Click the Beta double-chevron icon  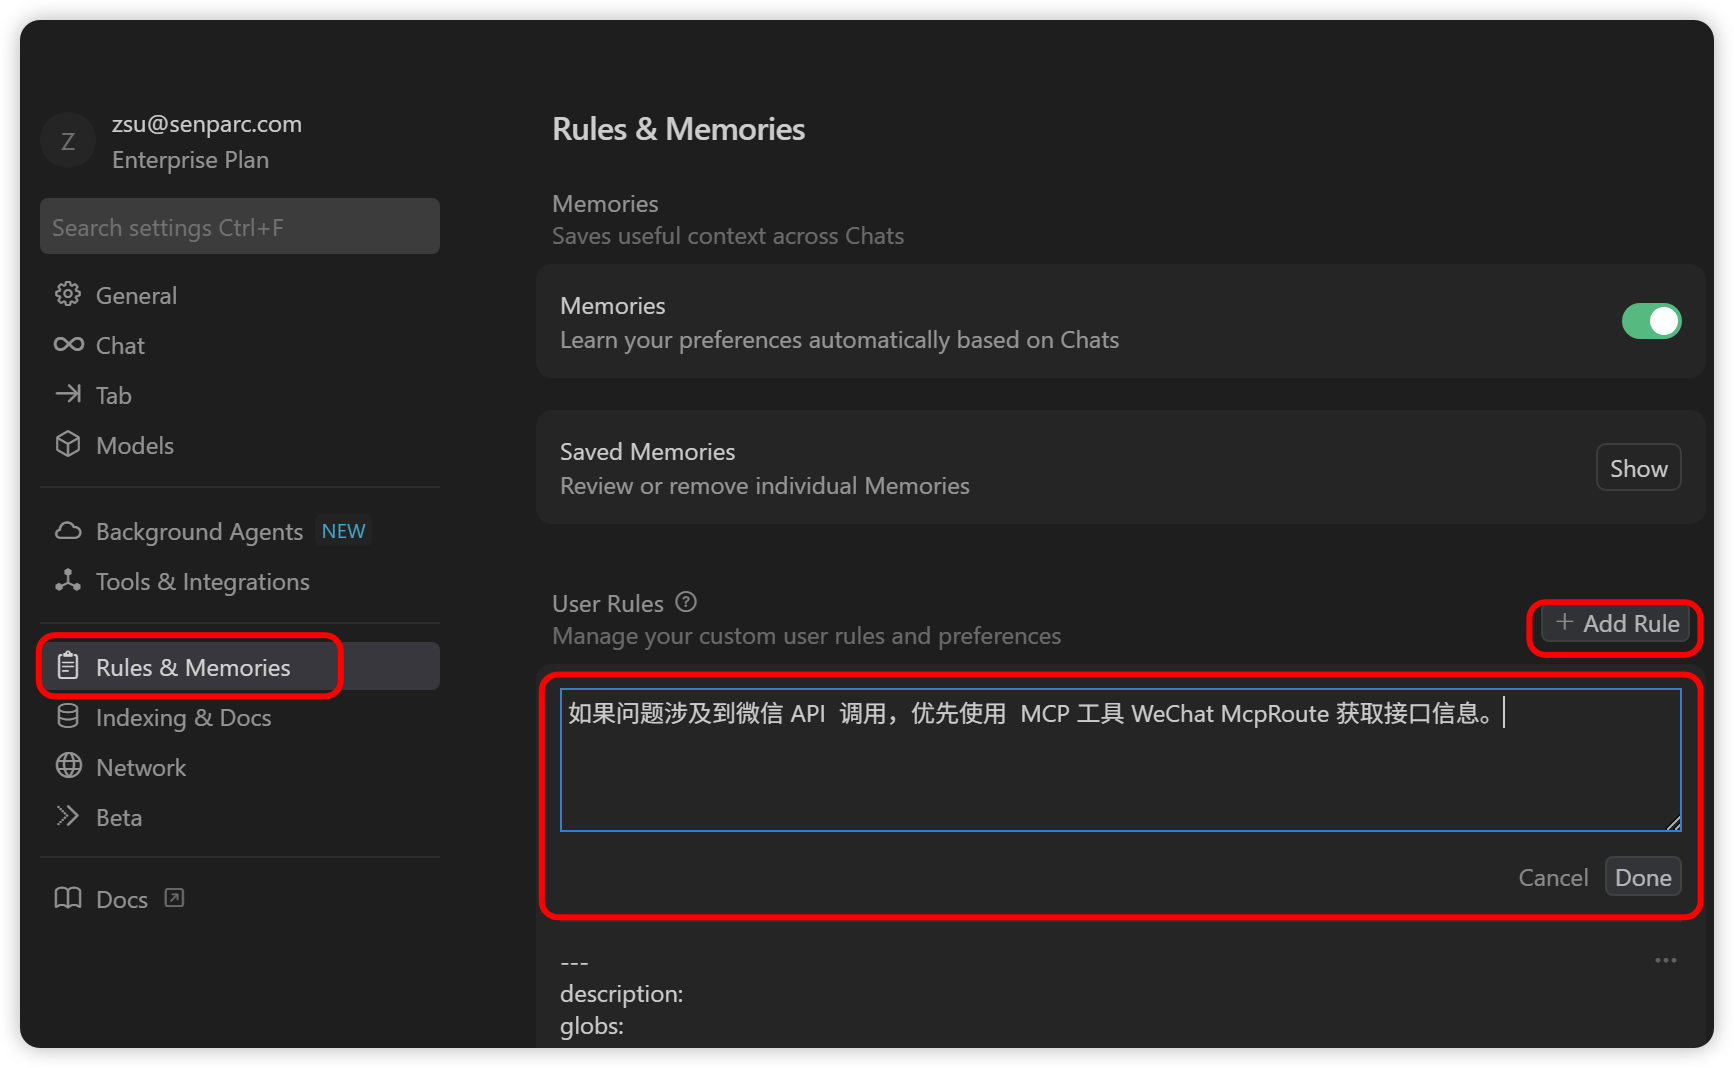coord(68,817)
